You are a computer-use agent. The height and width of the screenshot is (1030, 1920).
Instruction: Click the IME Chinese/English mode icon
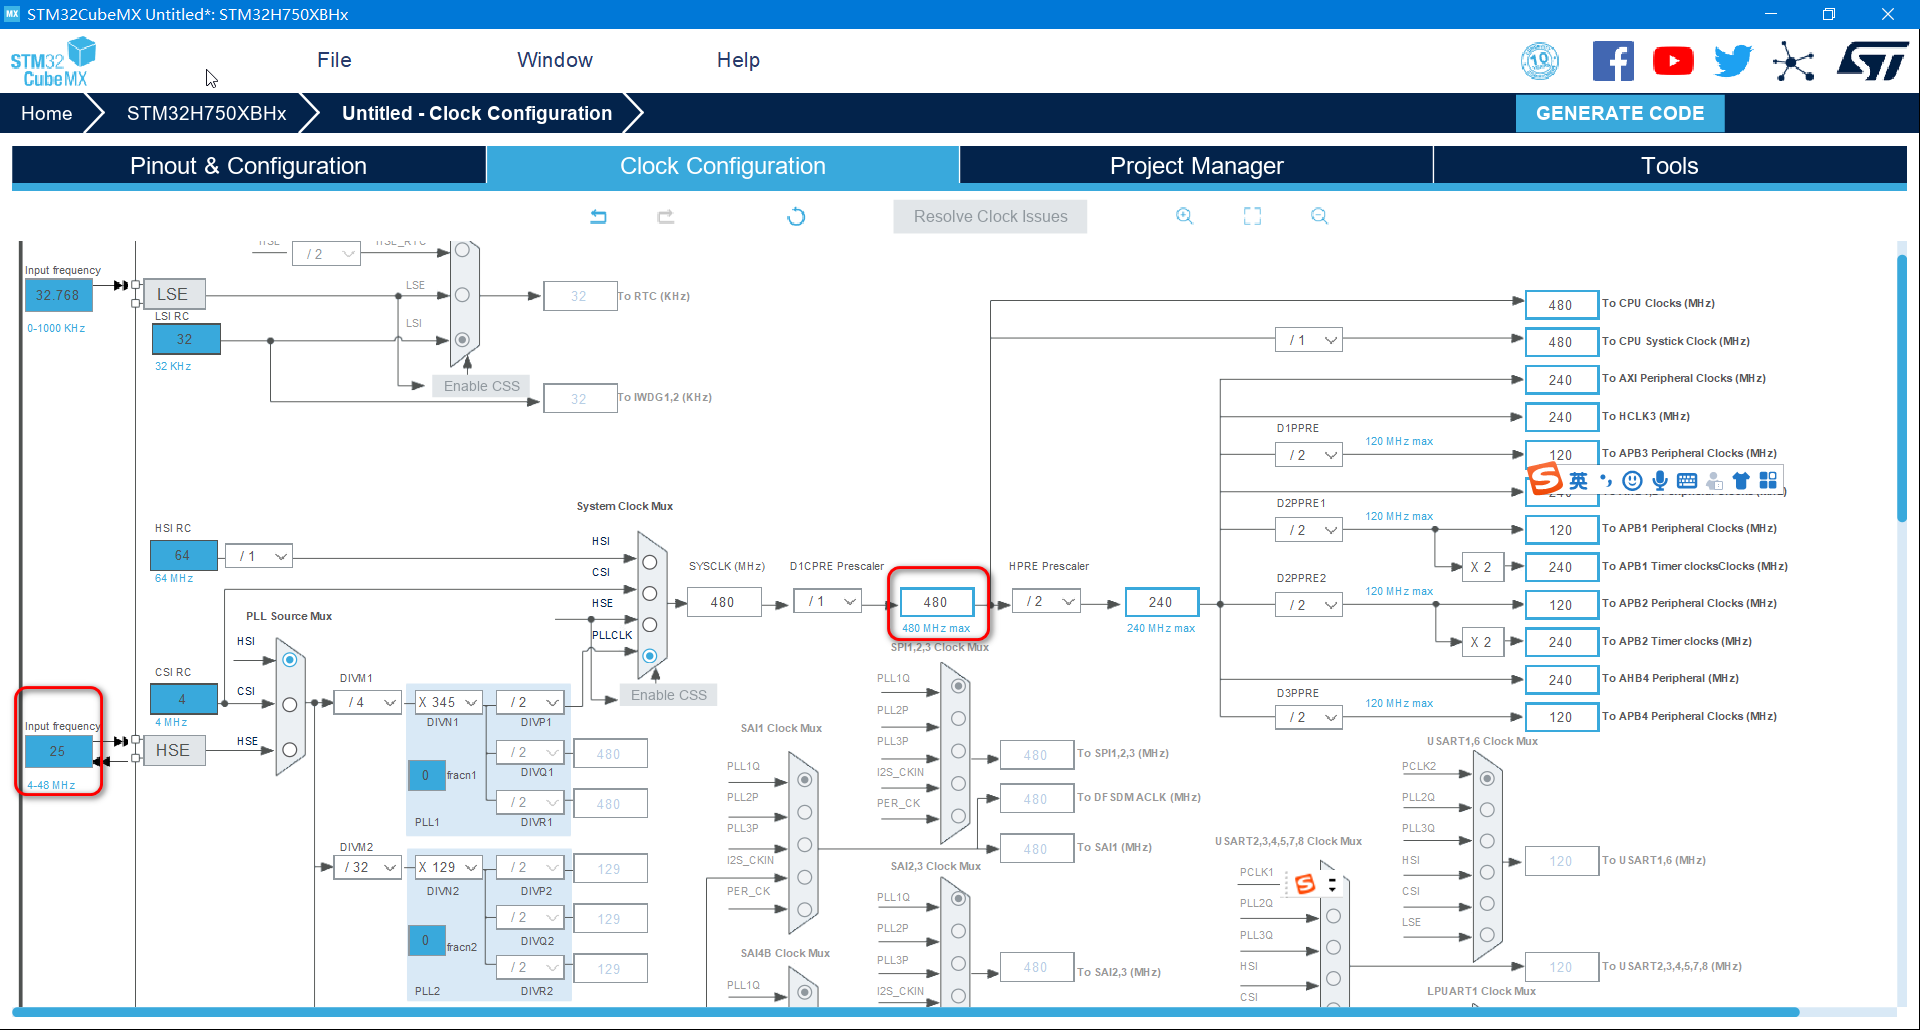(1578, 481)
